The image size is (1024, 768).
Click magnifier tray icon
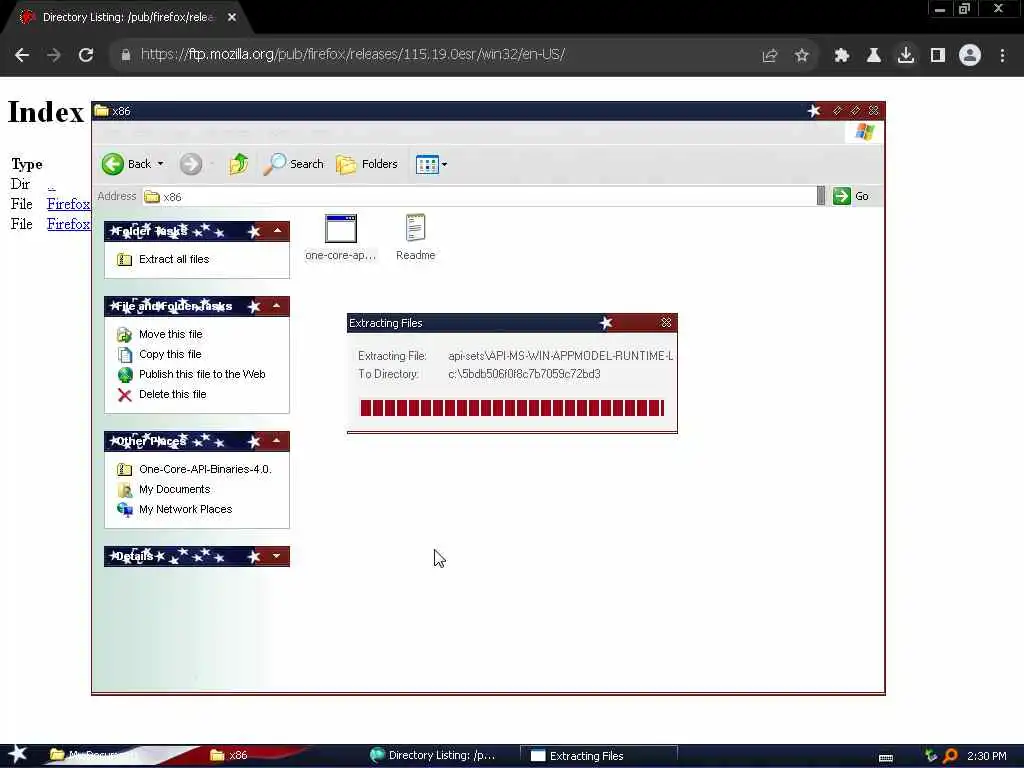click(x=951, y=756)
